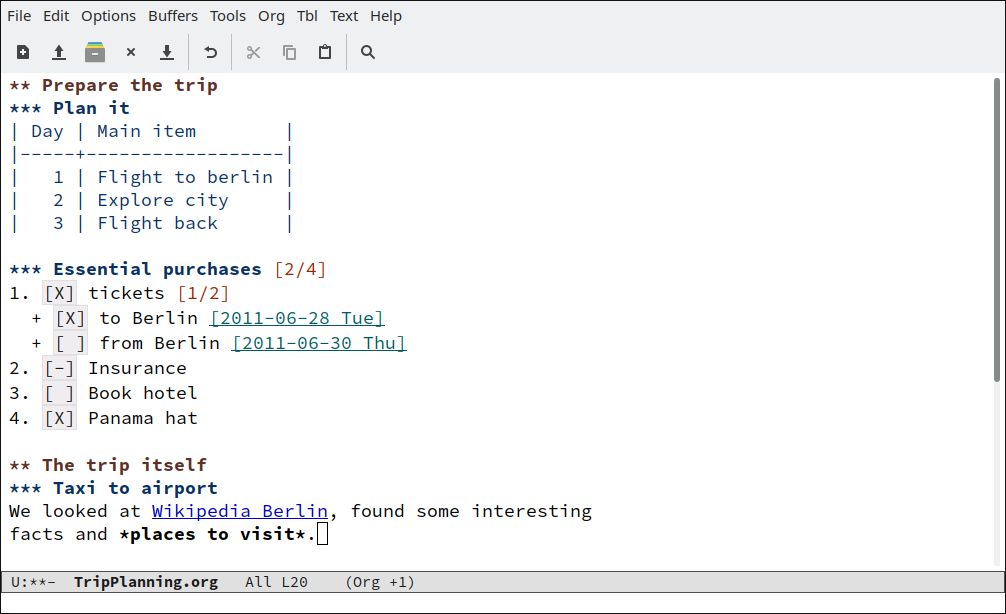Image resolution: width=1006 pixels, height=614 pixels.
Task: Click the 'Explore city' table cell
Action: (163, 201)
